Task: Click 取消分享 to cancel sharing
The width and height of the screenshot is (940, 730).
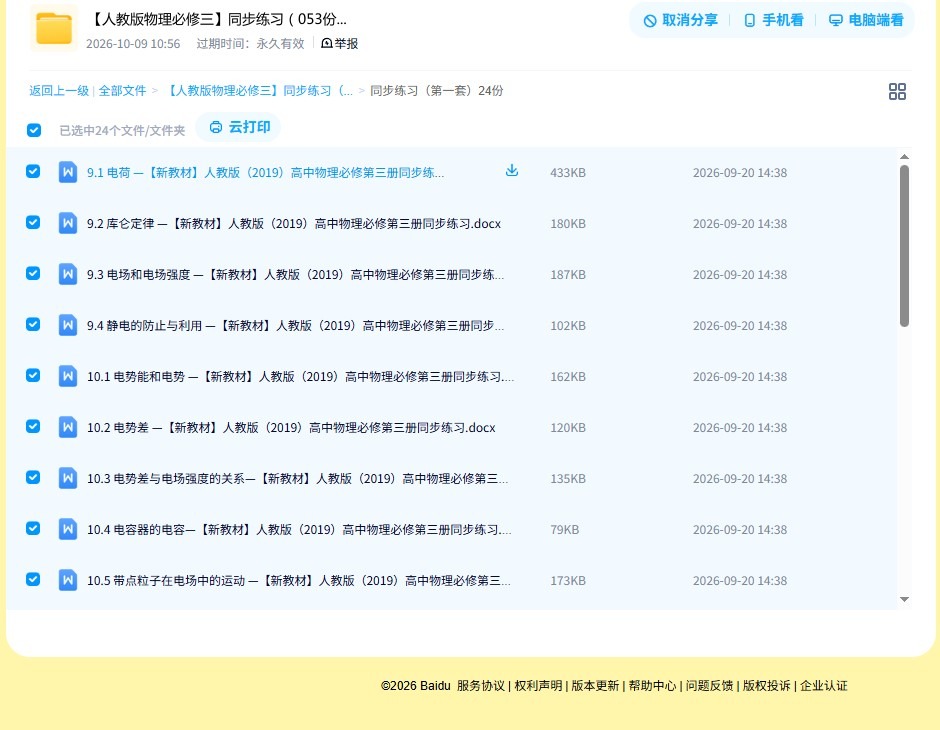Action: (680, 20)
